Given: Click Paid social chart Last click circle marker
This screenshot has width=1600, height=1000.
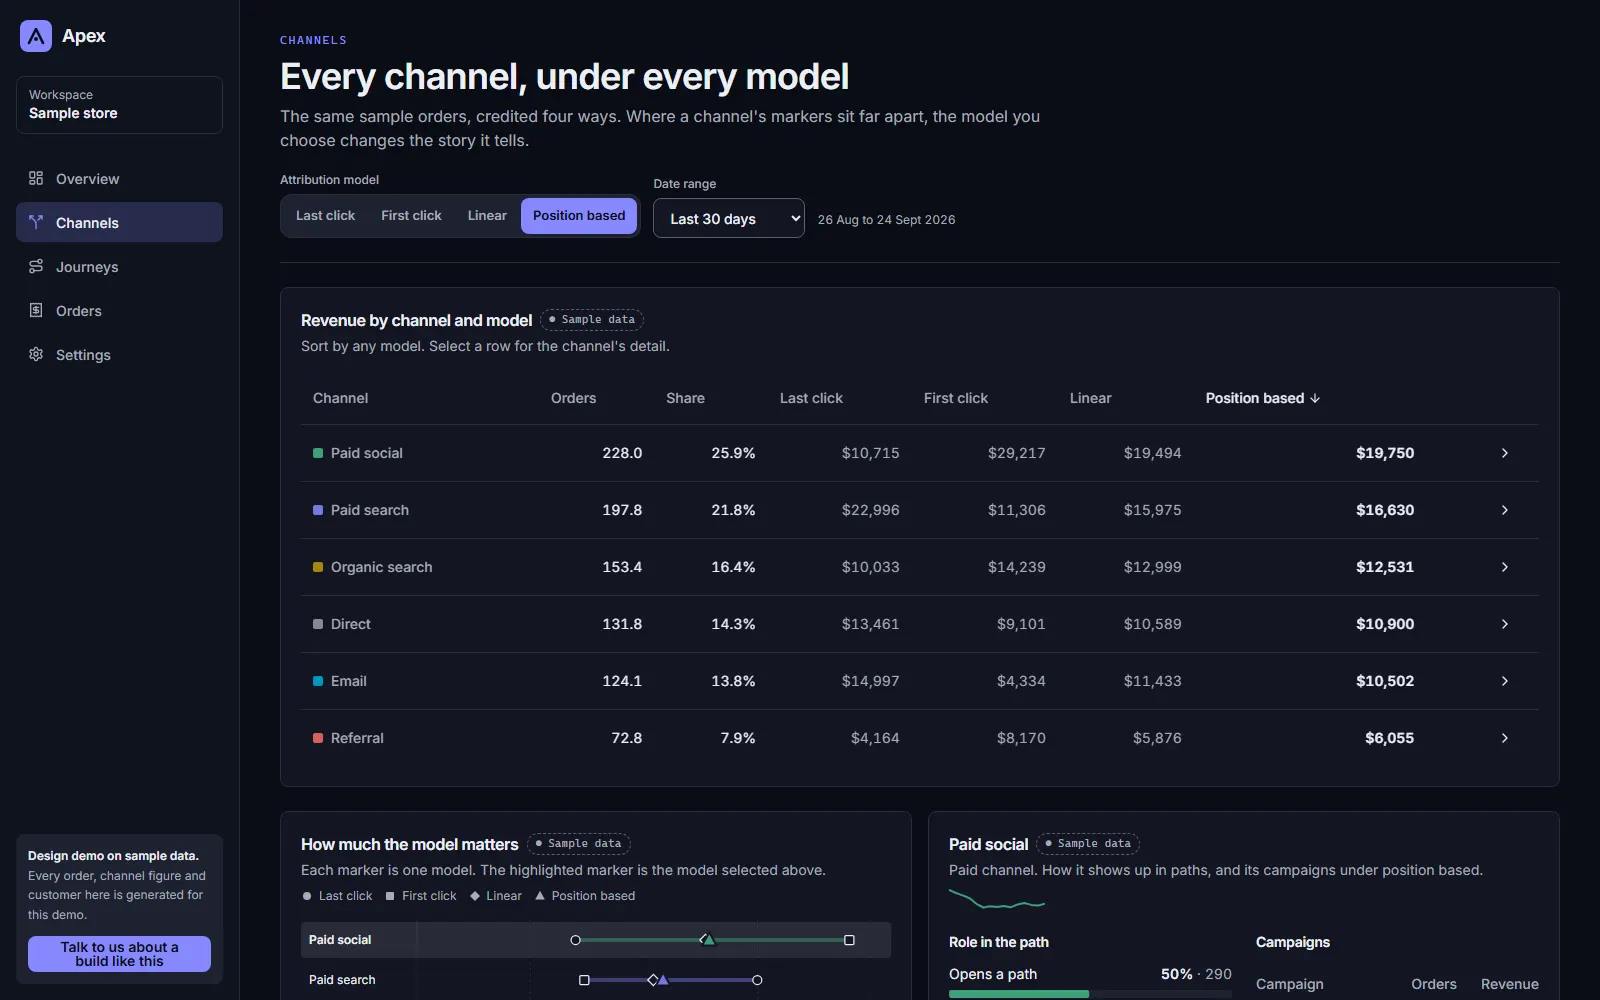Looking at the screenshot, I should click(x=575, y=940).
